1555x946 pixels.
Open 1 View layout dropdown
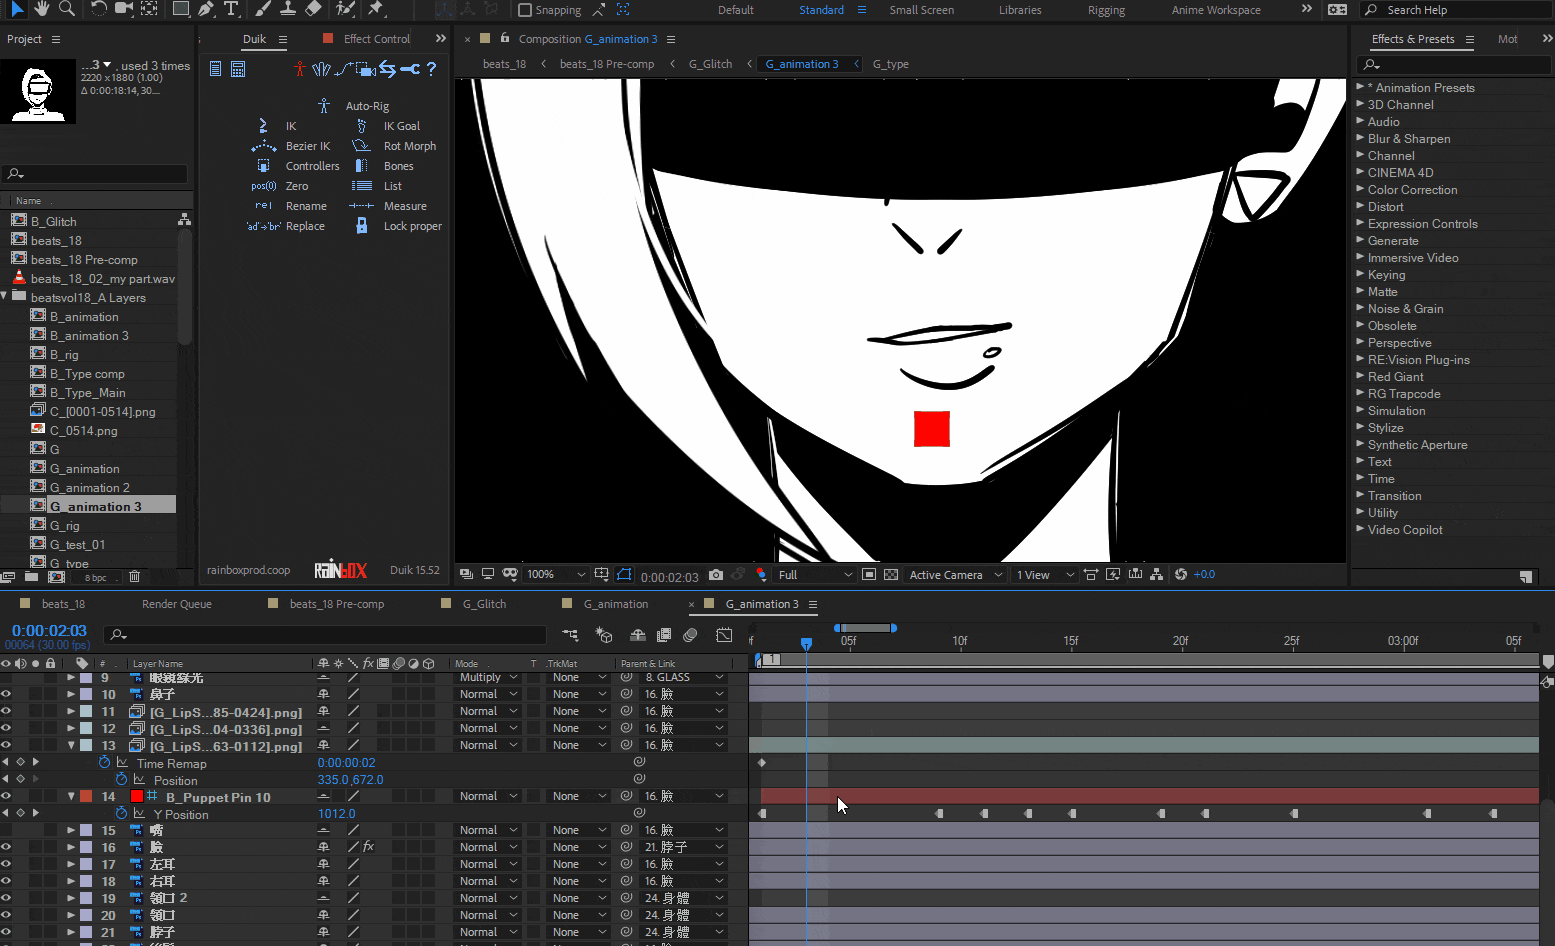pyautogui.click(x=1044, y=575)
